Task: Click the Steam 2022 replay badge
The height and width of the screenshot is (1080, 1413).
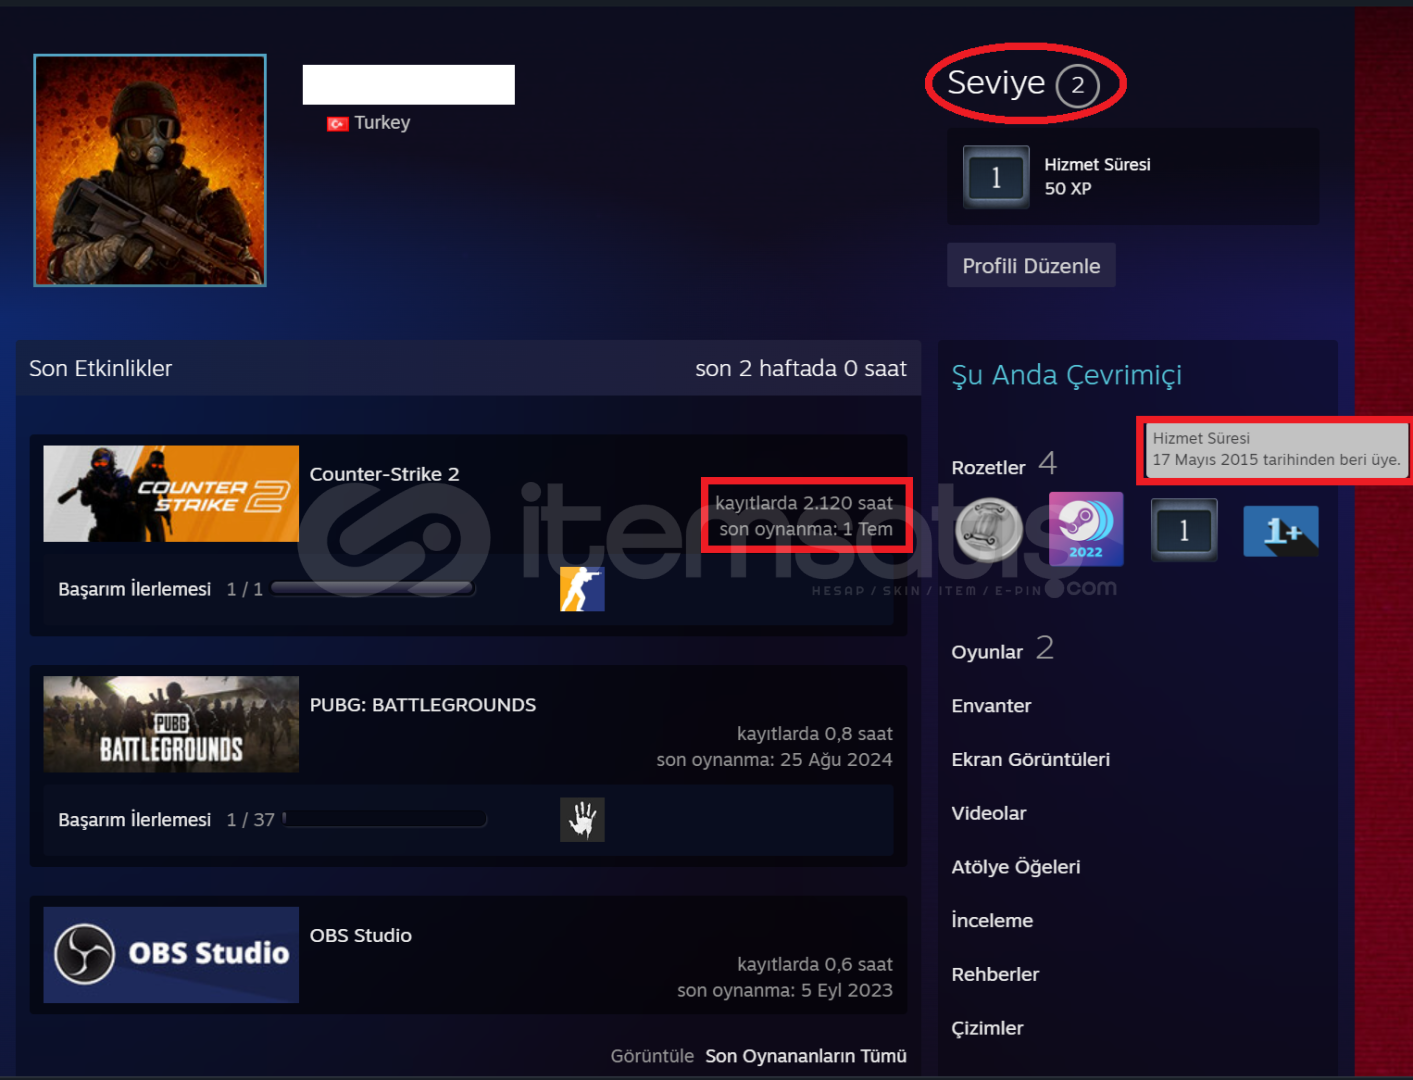Action: tap(1086, 529)
